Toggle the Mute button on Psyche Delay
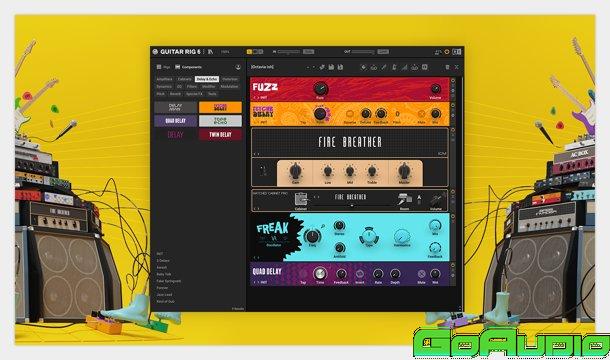The height and width of the screenshot is (360, 610). [421, 114]
